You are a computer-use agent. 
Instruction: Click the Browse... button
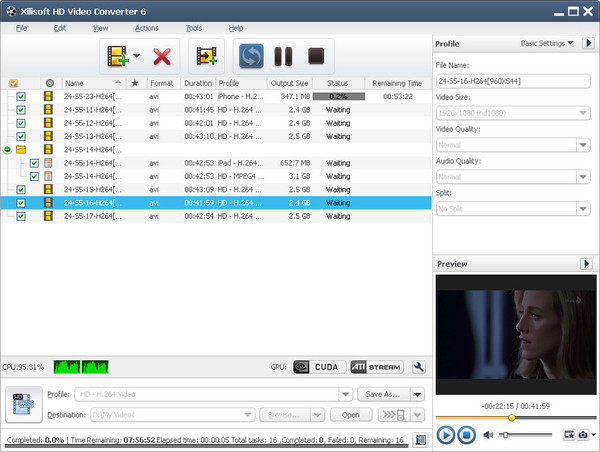pos(285,415)
